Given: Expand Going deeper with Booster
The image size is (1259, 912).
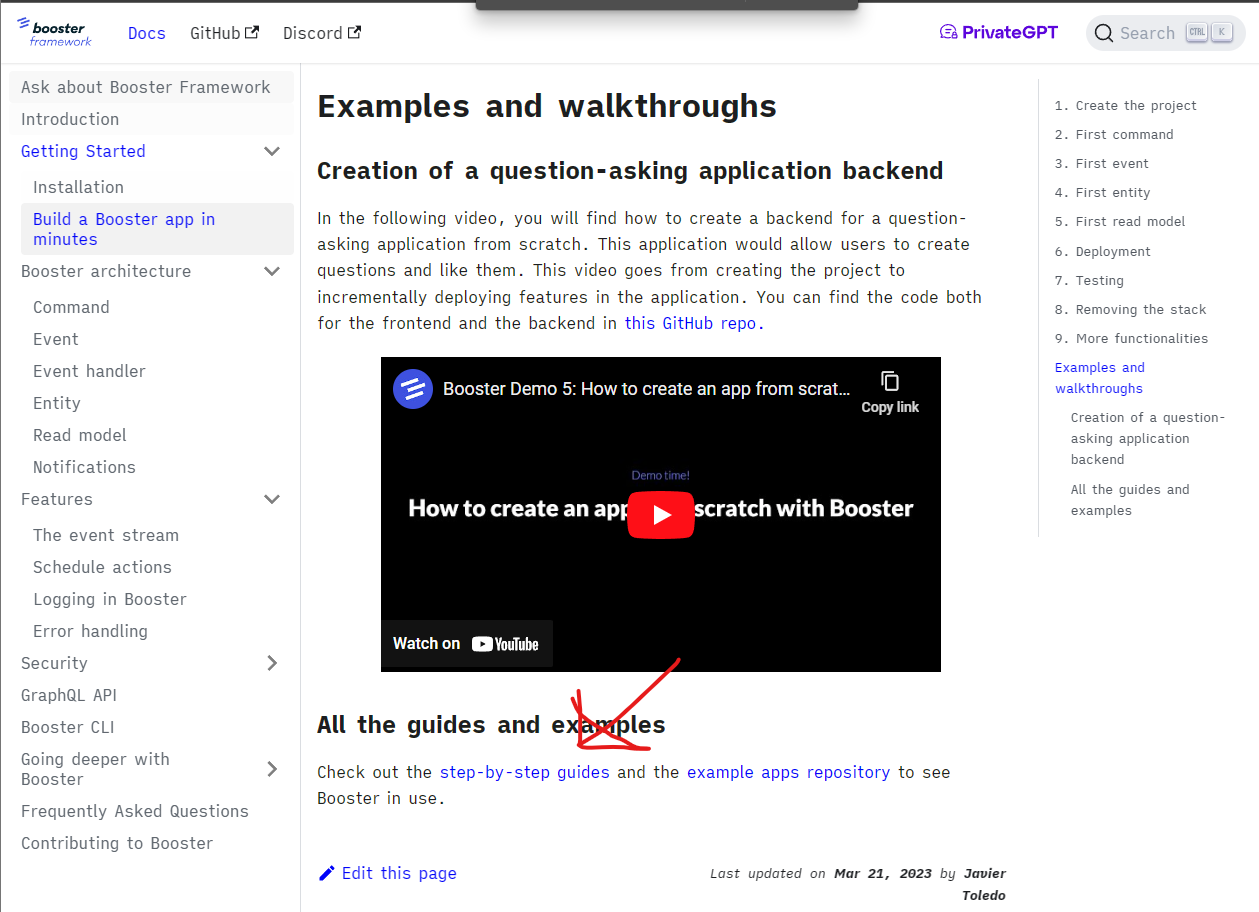Looking at the screenshot, I should [272, 769].
